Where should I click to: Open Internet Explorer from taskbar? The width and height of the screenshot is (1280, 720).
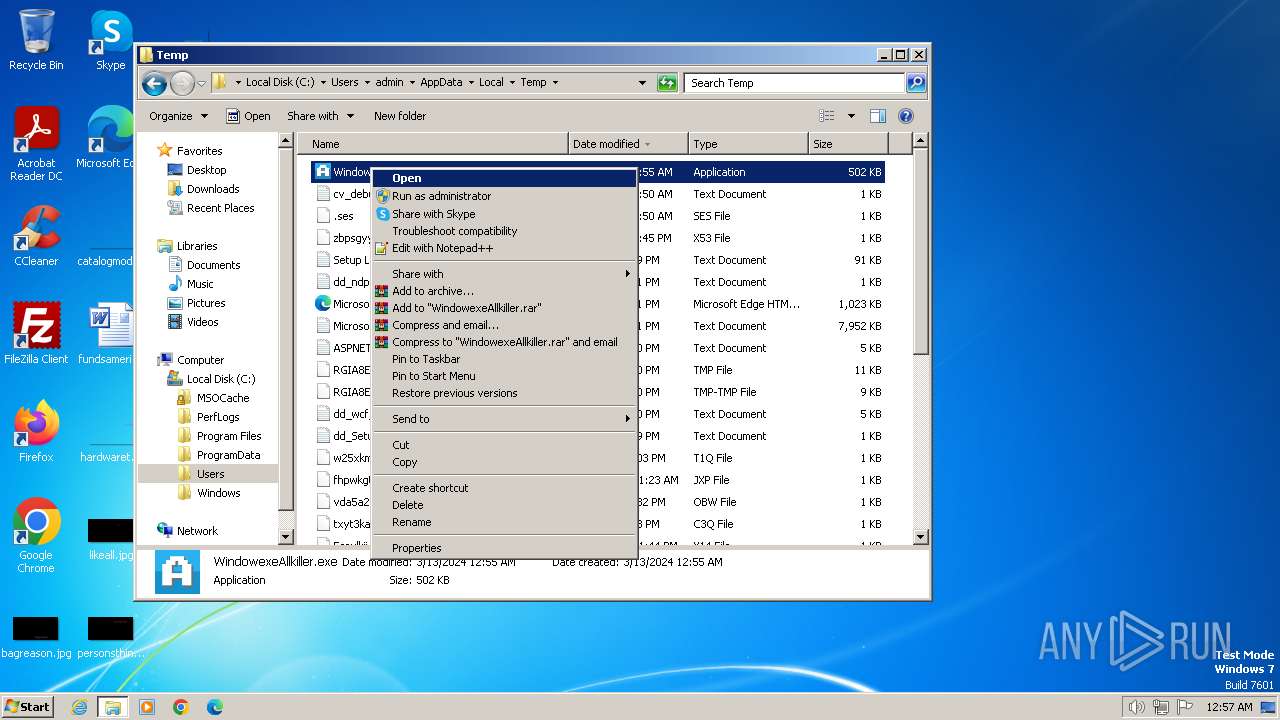tap(79, 707)
